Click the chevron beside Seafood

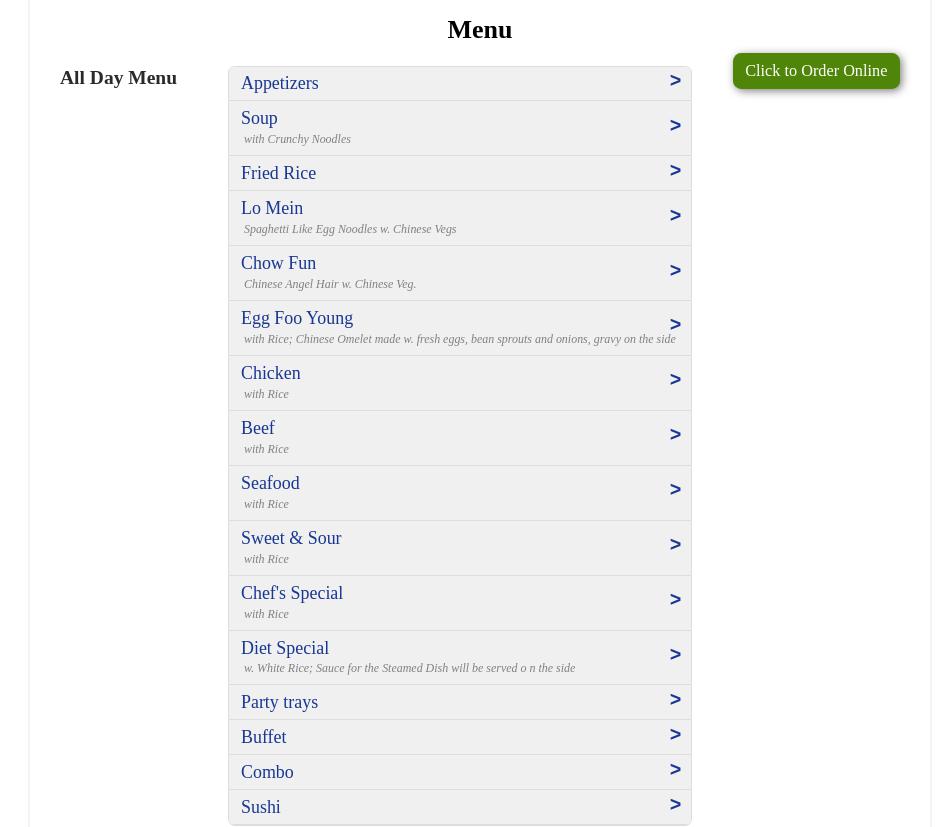pyautogui.click(x=675, y=490)
